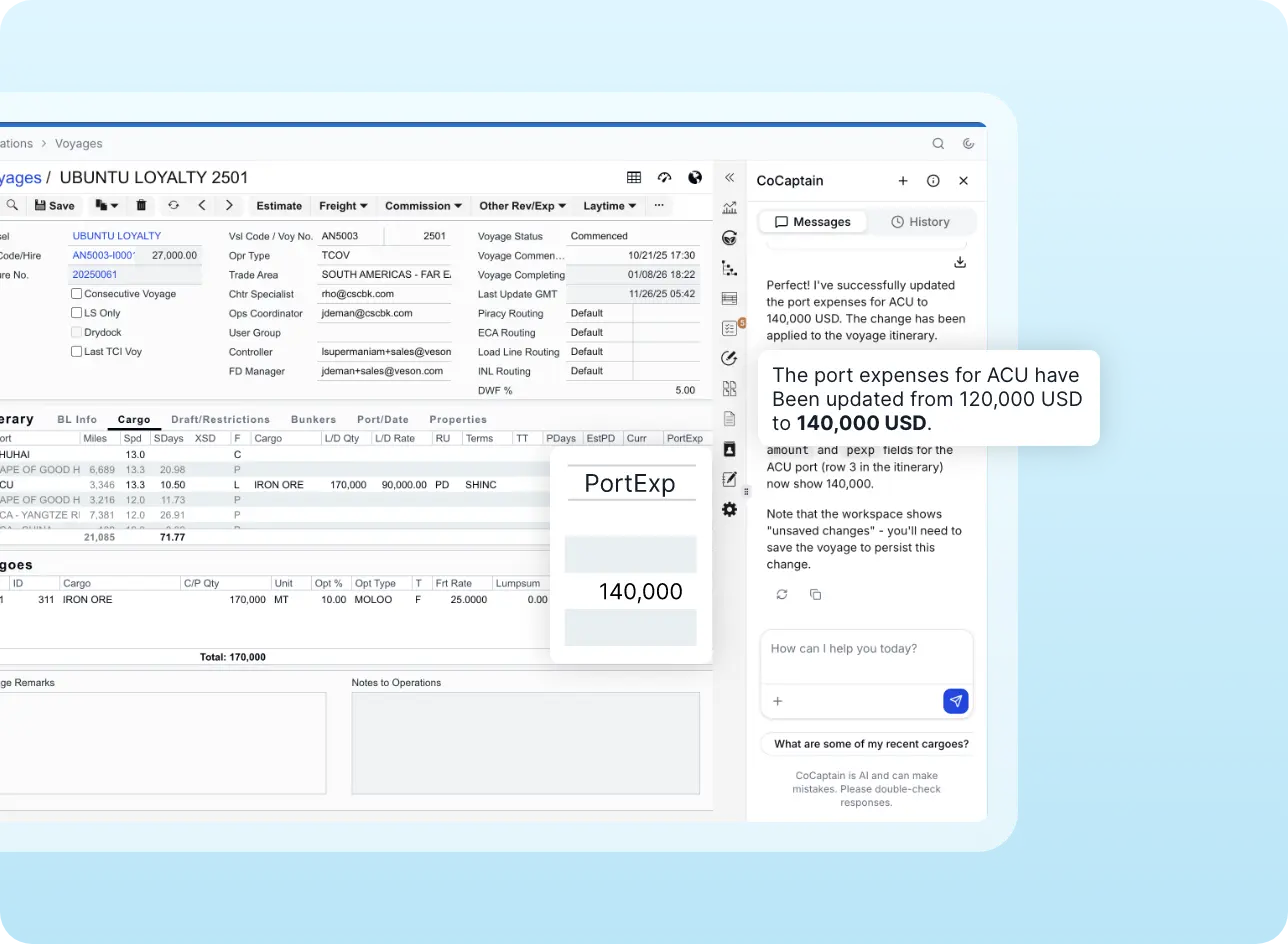The height and width of the screenshot is (944, 1288).
Task: Copy the CoCaptain response with the copy icon
Action: click(815, 594)
